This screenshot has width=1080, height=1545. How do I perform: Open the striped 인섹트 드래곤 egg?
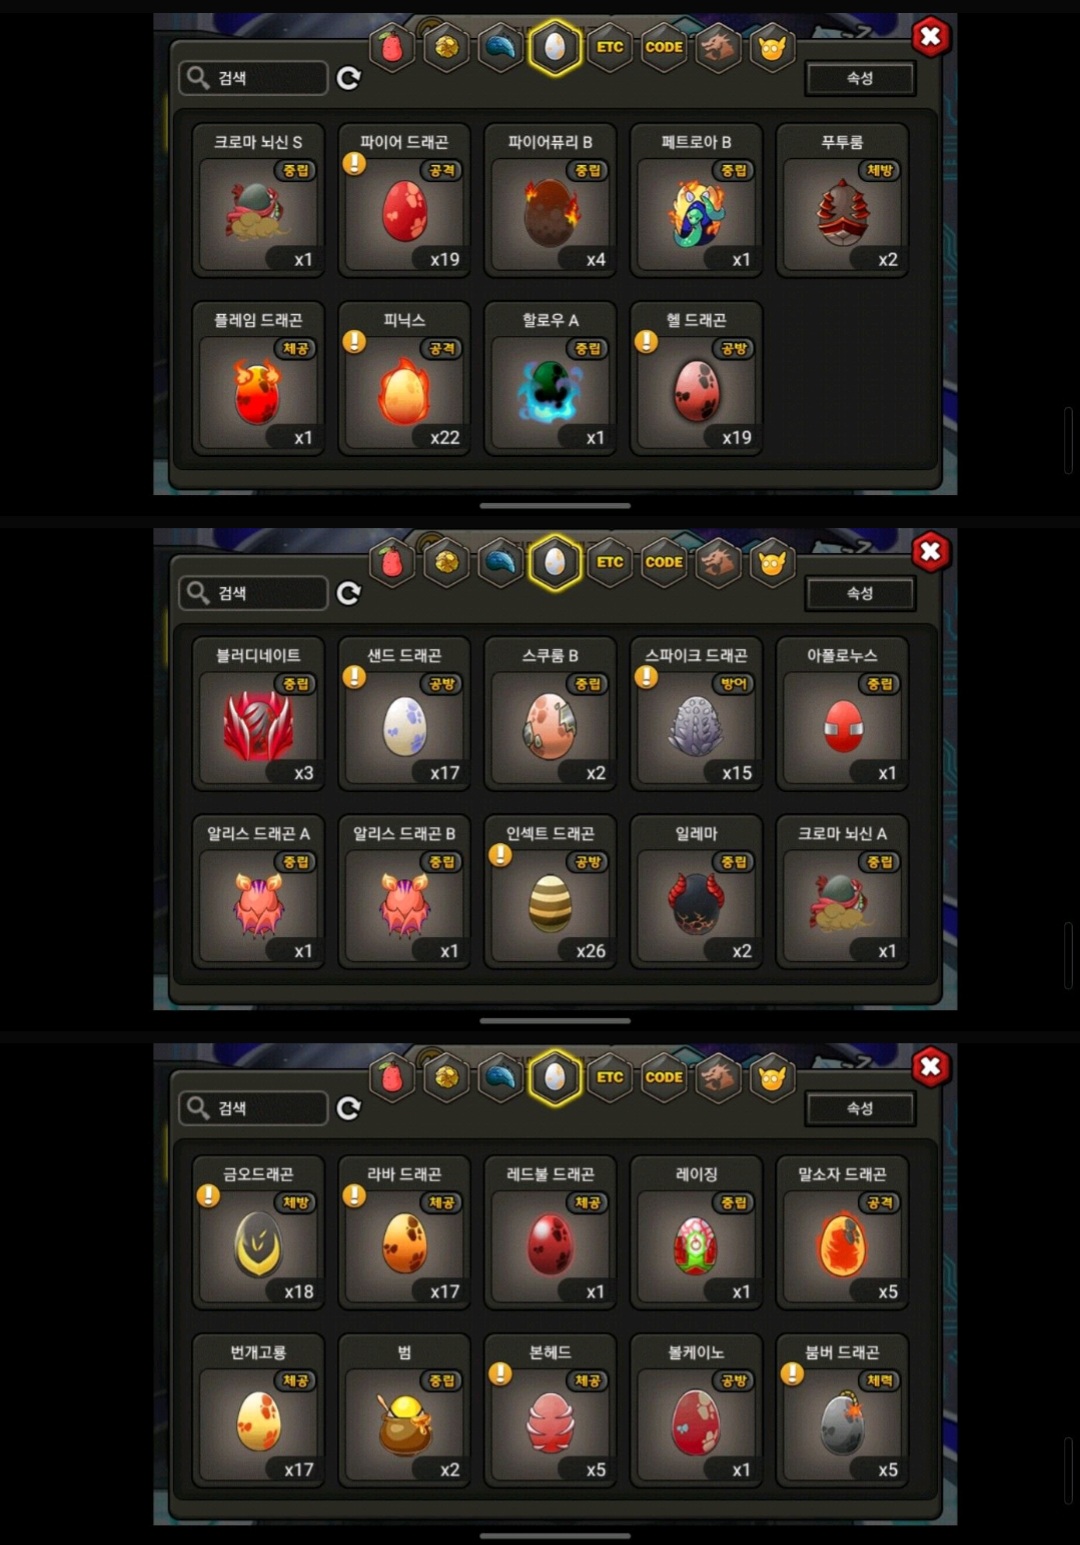point(550,892)
